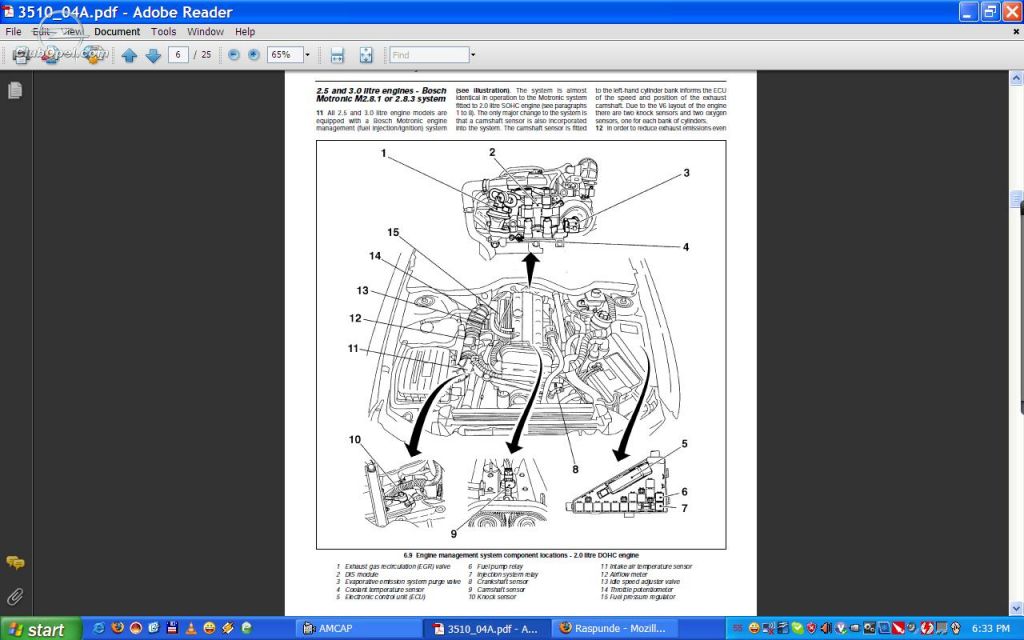Click the floppy disk quick launch icon
Screen dimensions: 1024x640
[172, 628]
